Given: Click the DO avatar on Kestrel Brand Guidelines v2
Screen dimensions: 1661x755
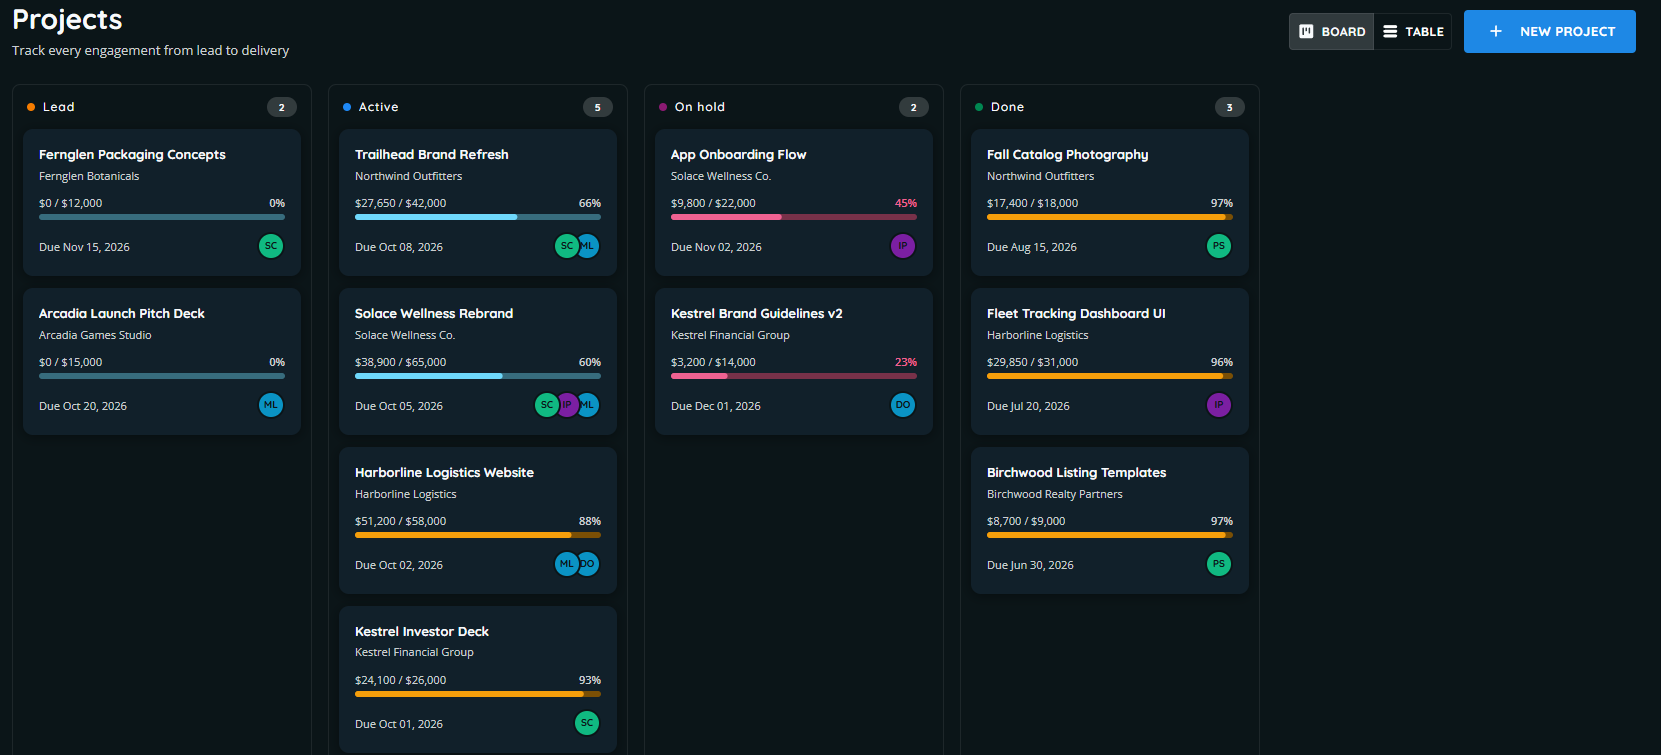Looking at the screenshot, I should (903, 405).
